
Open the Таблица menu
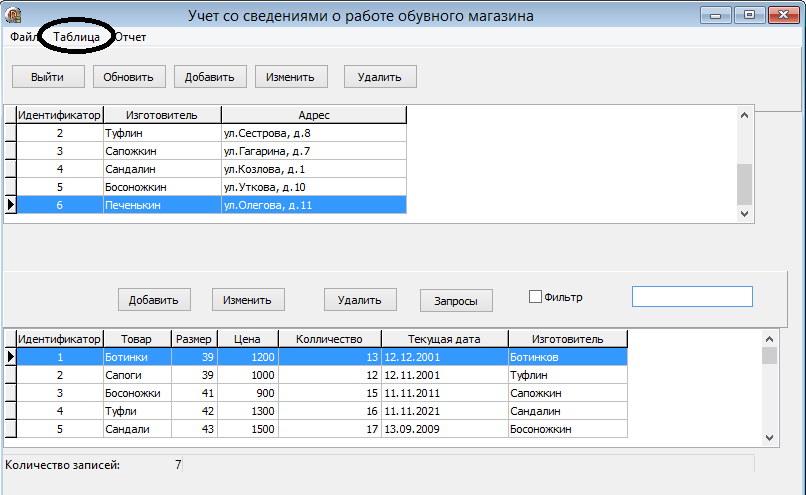(x=76, y=37)
